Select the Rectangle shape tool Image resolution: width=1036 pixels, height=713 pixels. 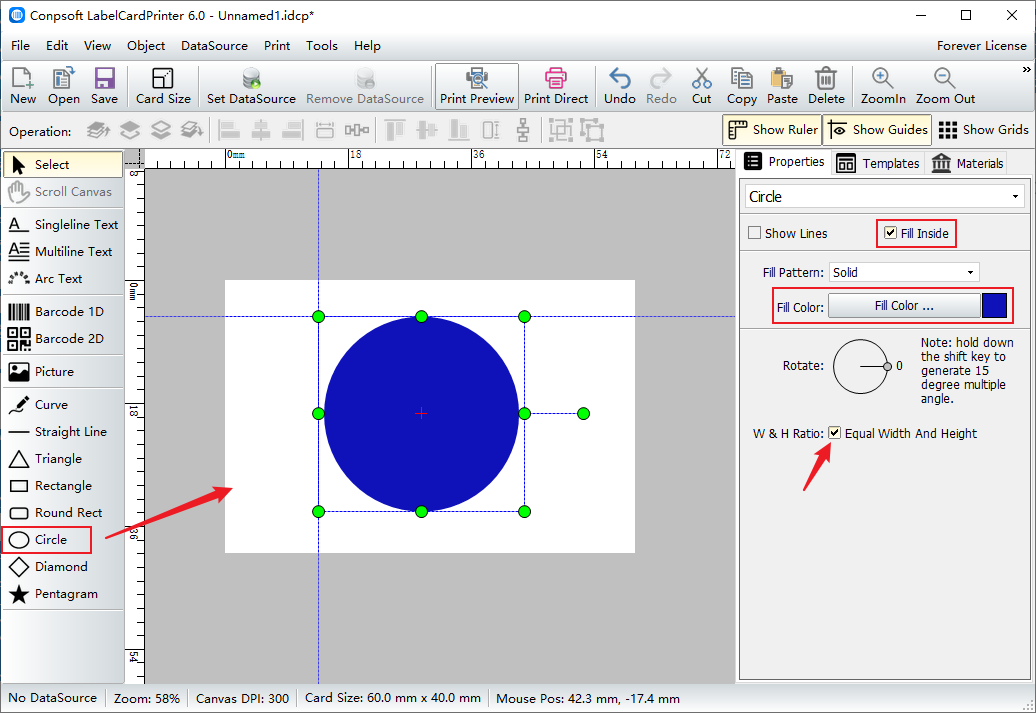[x=63, y=486]
